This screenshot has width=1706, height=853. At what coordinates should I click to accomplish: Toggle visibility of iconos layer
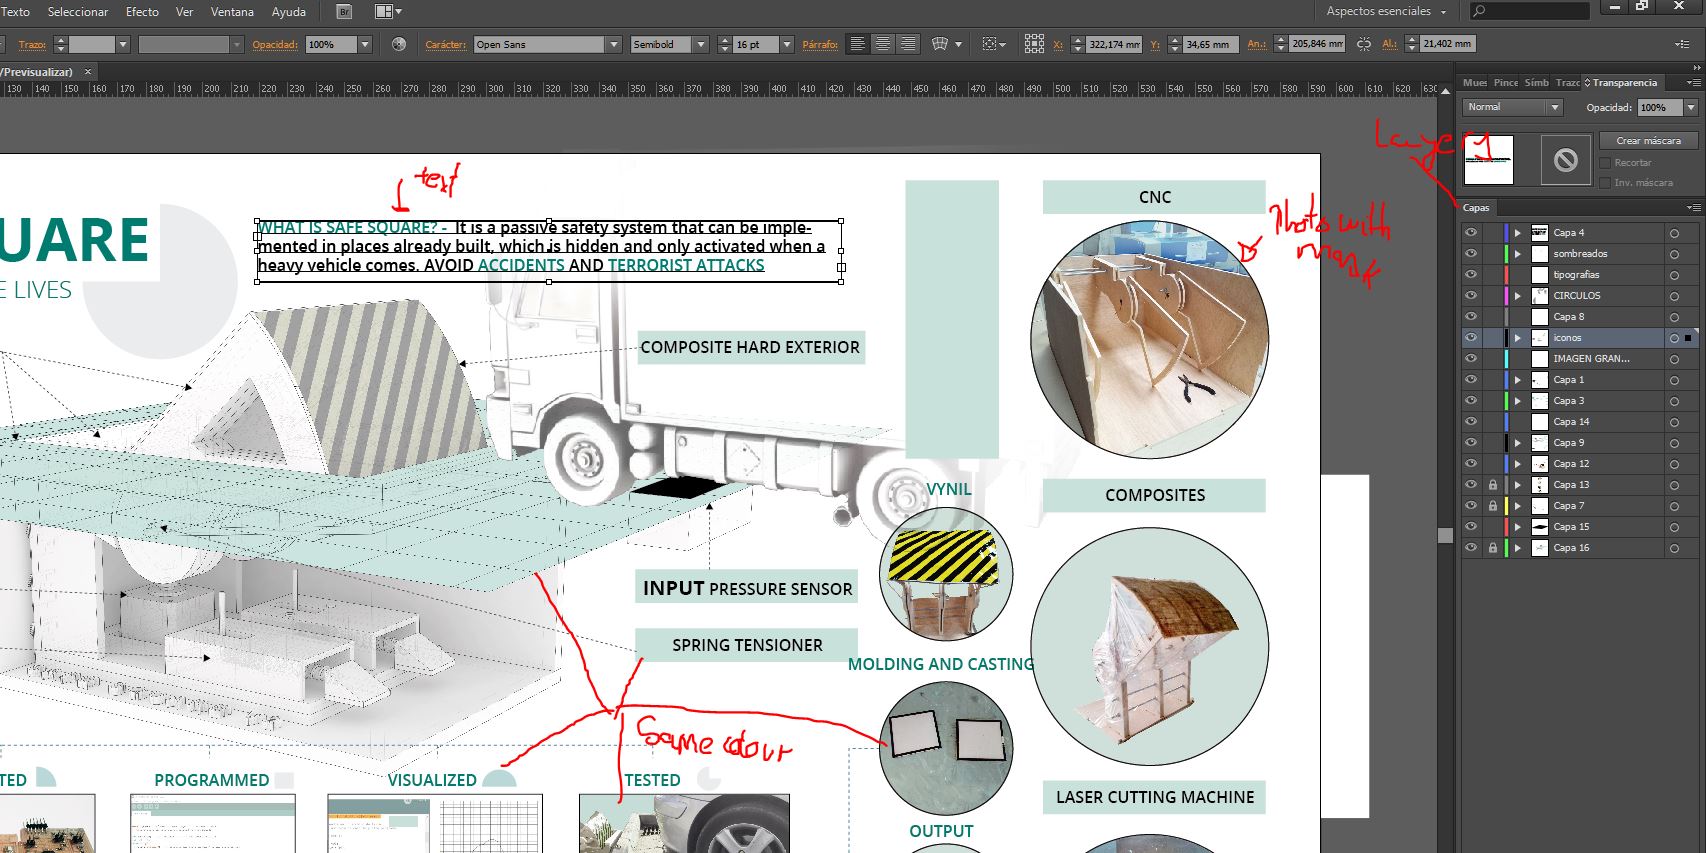click(1471, 338)
